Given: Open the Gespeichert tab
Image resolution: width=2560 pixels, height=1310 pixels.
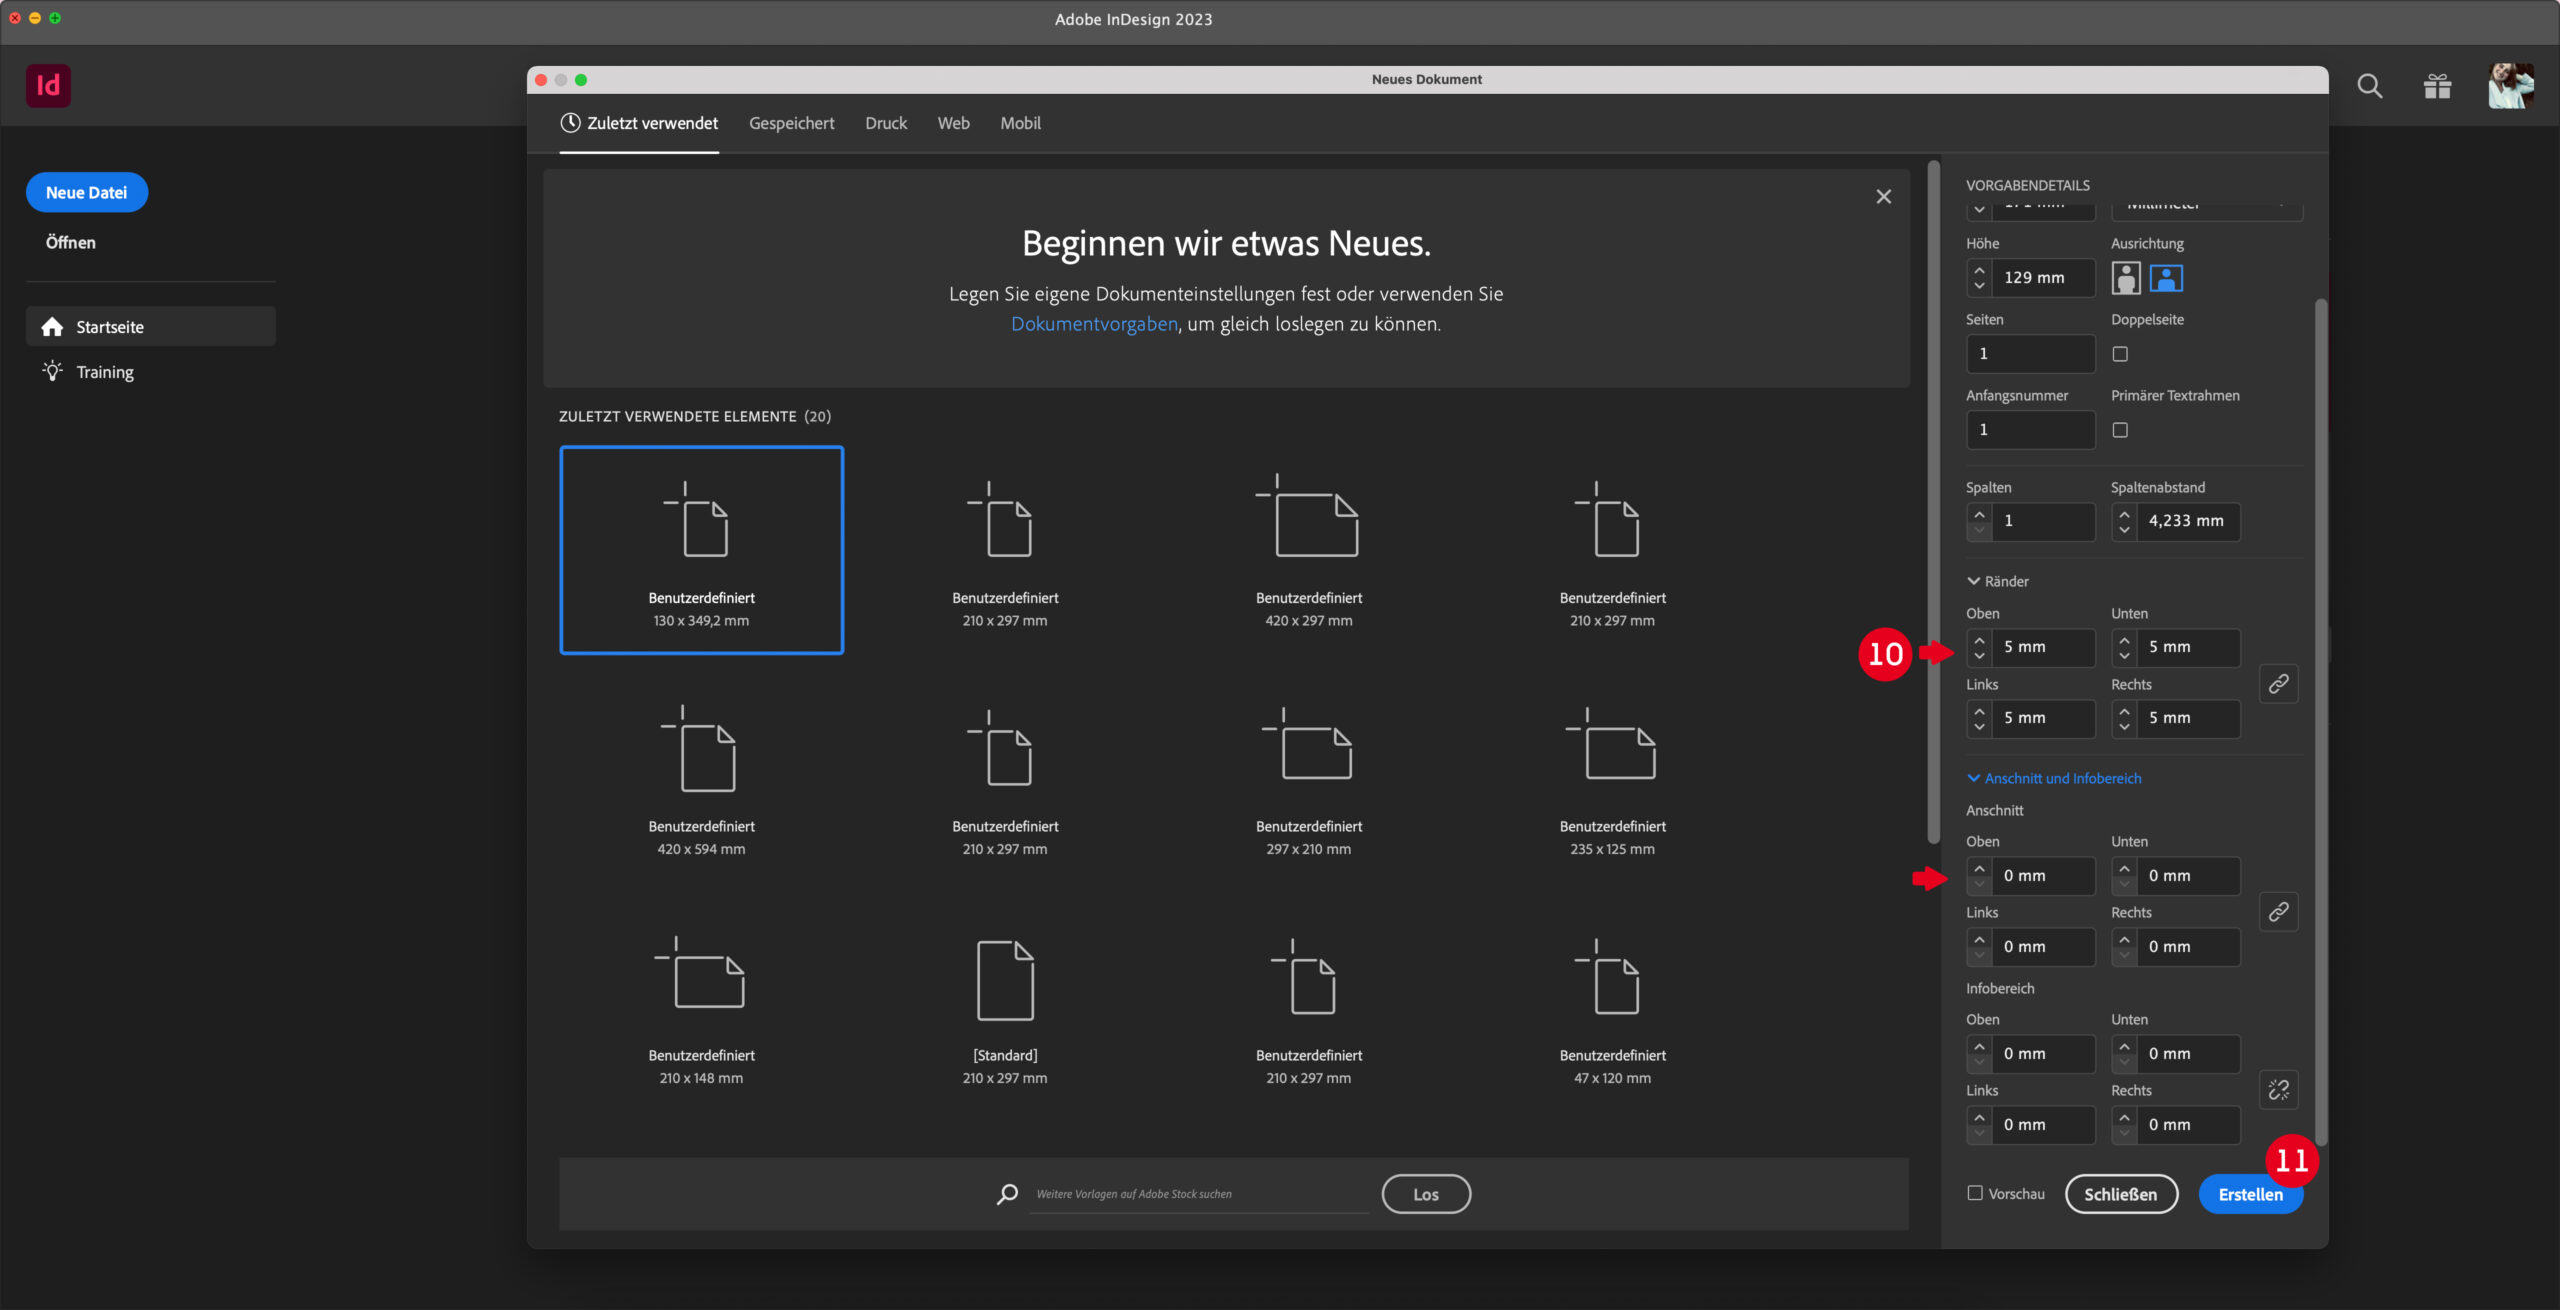Looking at the screenshot, I should click(791, 123).
